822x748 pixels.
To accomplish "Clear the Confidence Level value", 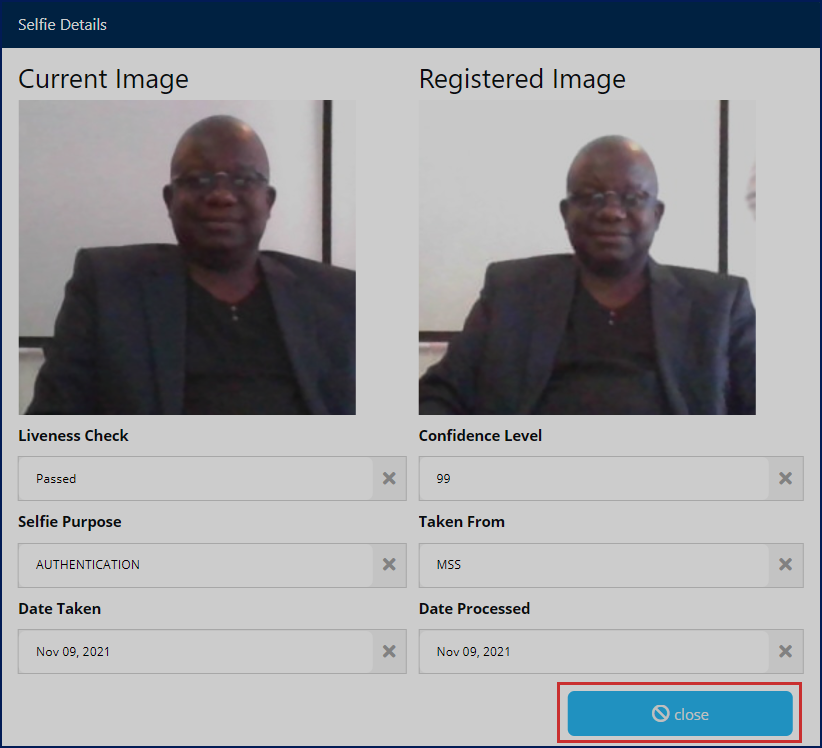I will [785, 479].
